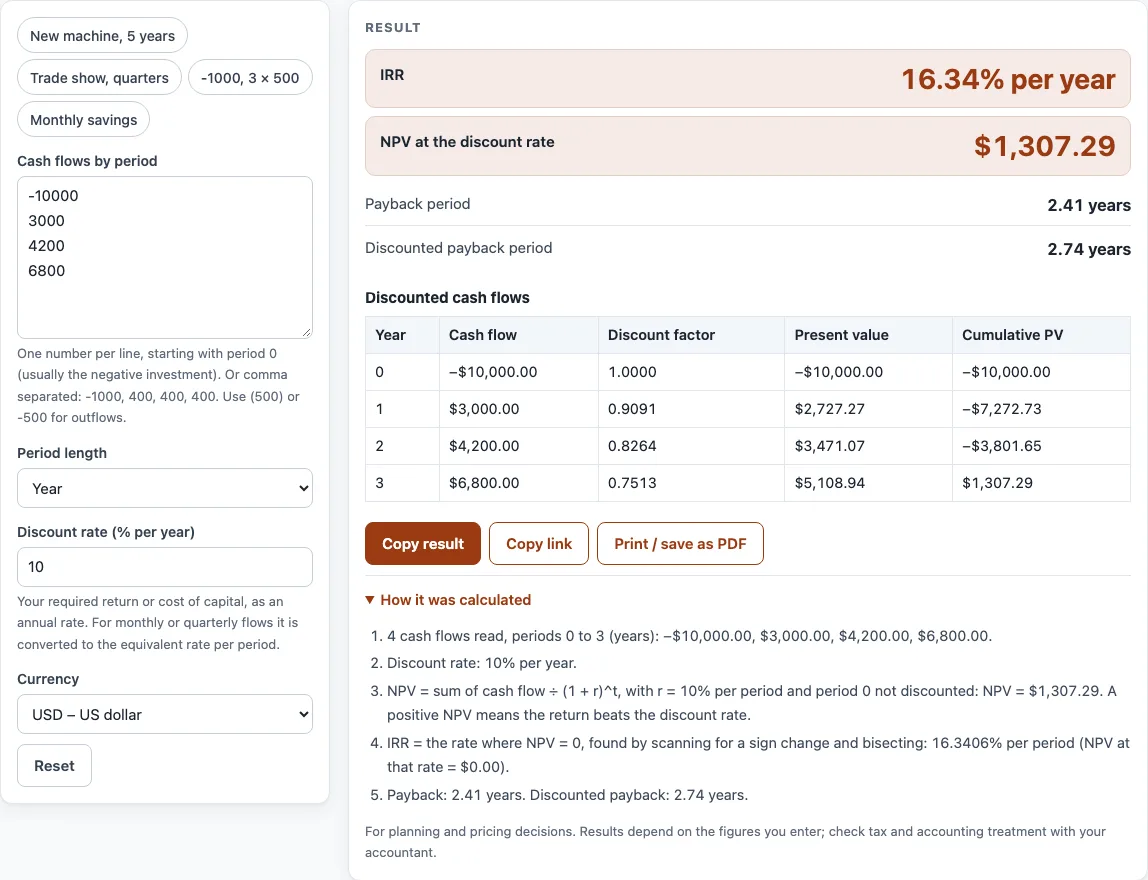Click Print / save as PDF

pos(680,543)
